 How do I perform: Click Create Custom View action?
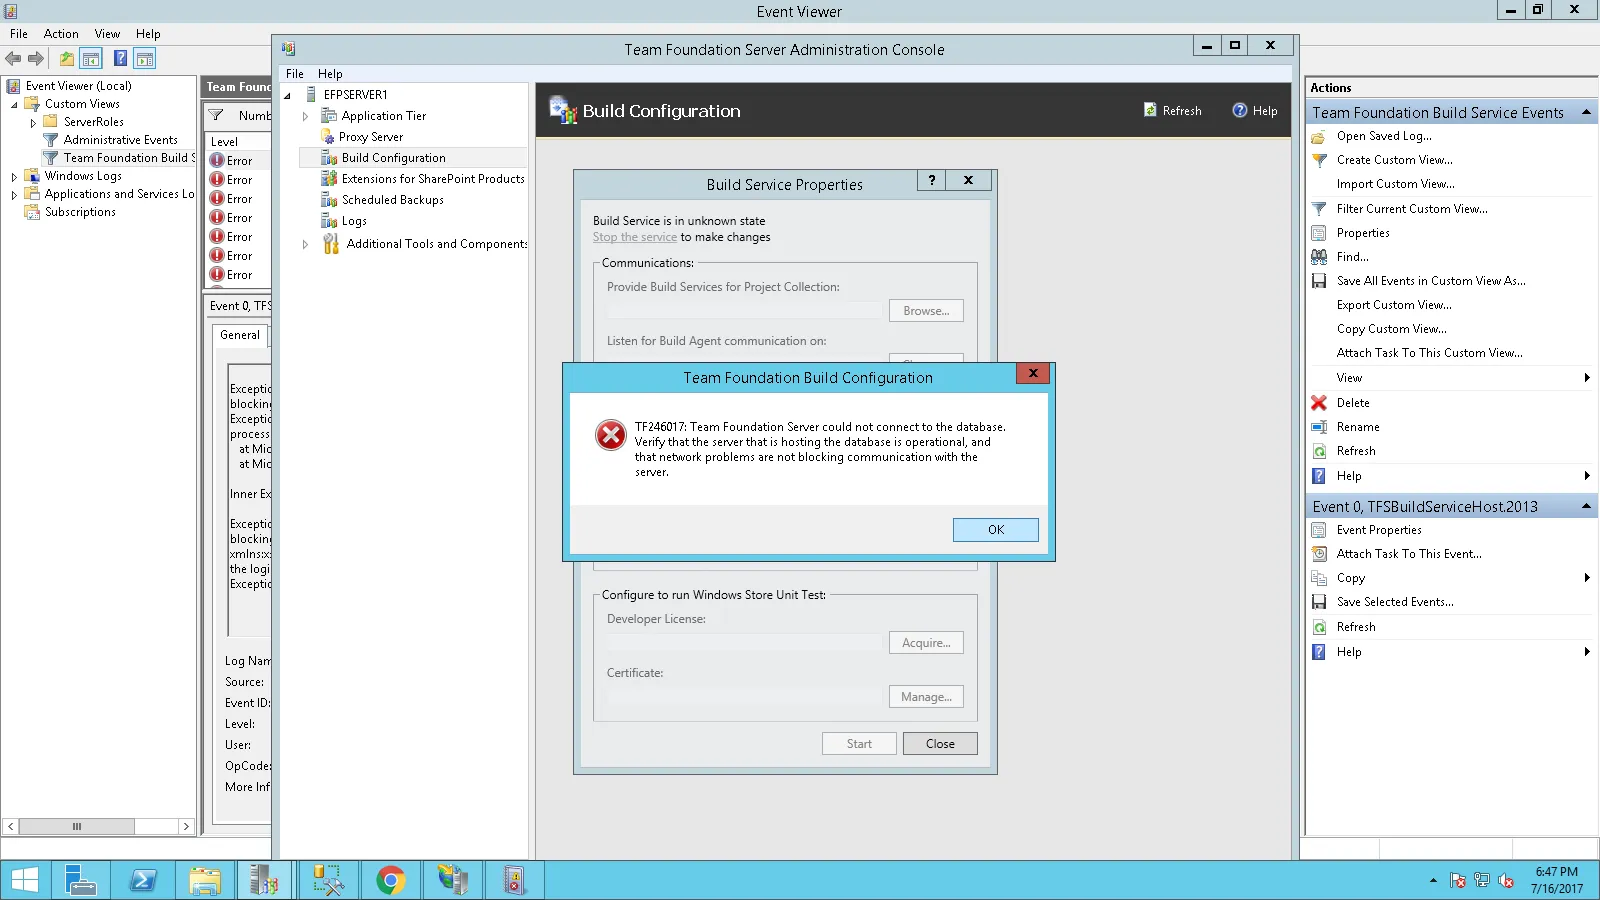(x=1395, y=160)
